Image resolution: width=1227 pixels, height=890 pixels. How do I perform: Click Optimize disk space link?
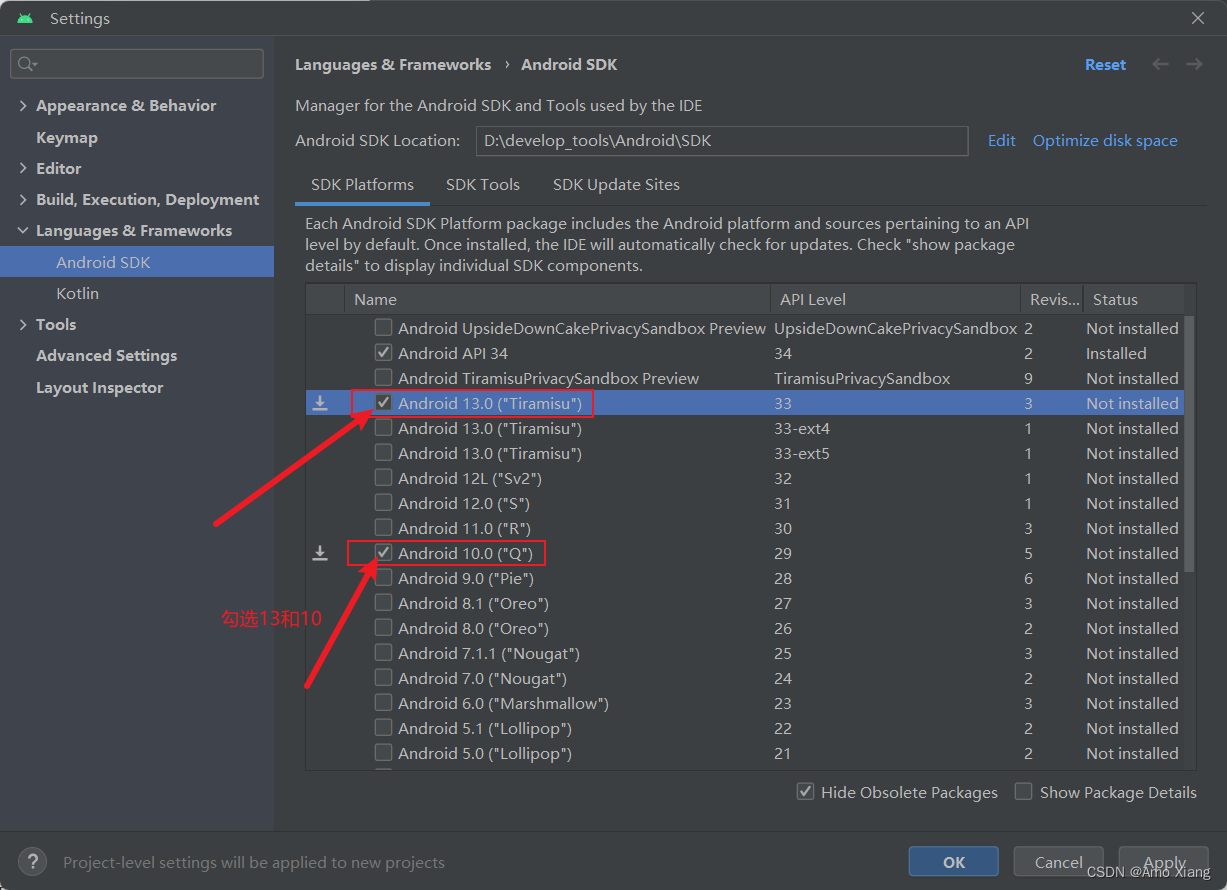tap(1105, 141)
